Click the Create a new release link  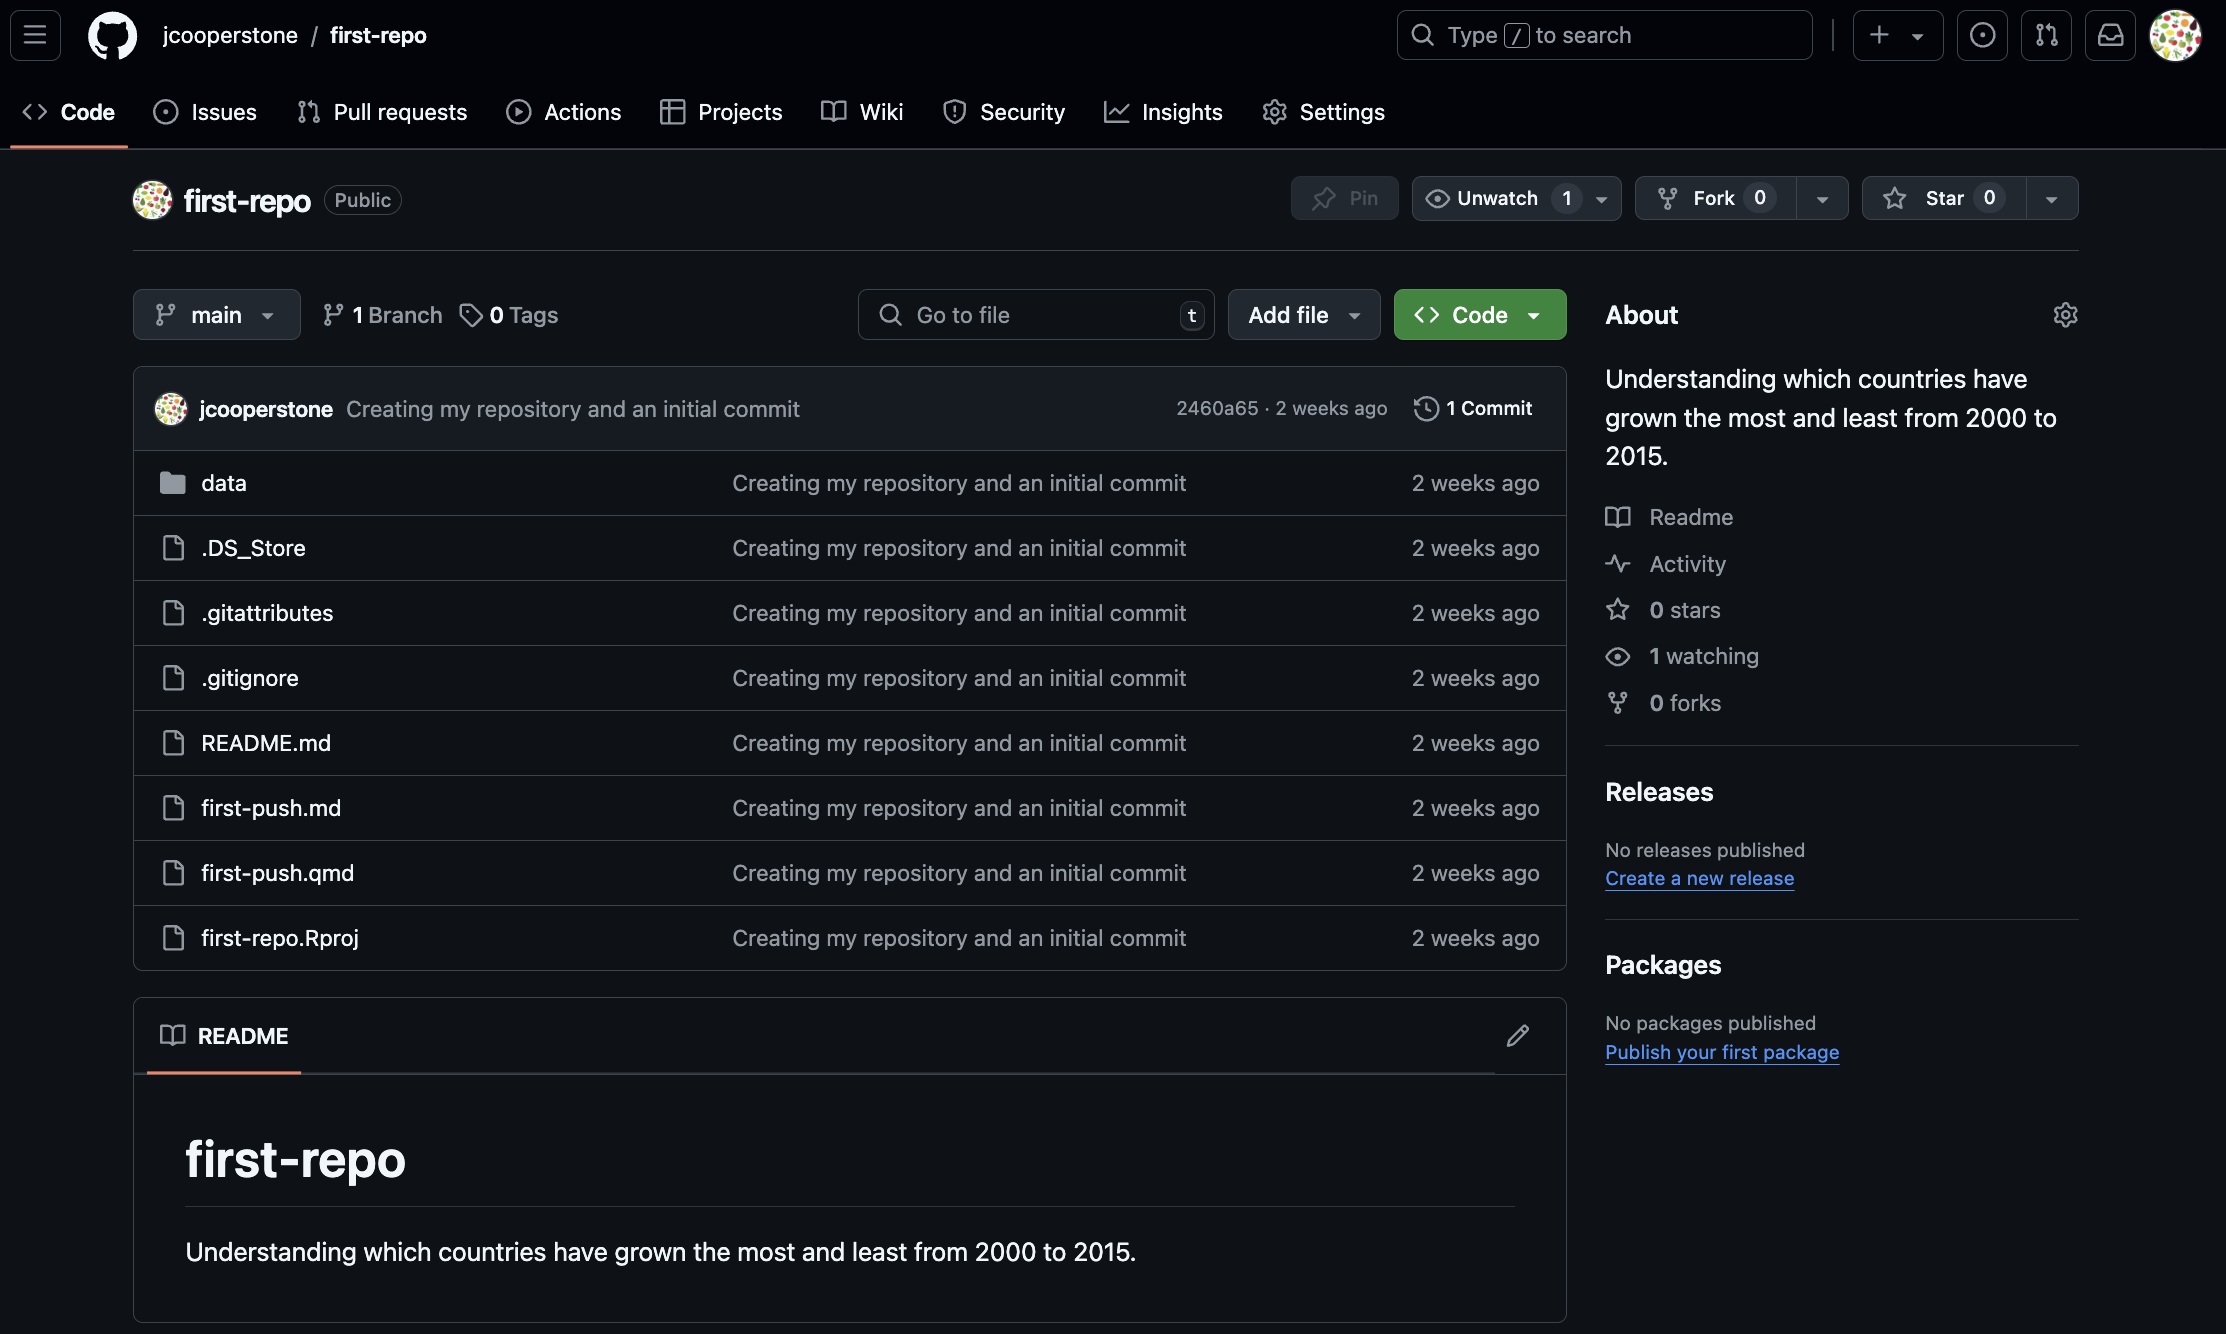click(1699, 878)
